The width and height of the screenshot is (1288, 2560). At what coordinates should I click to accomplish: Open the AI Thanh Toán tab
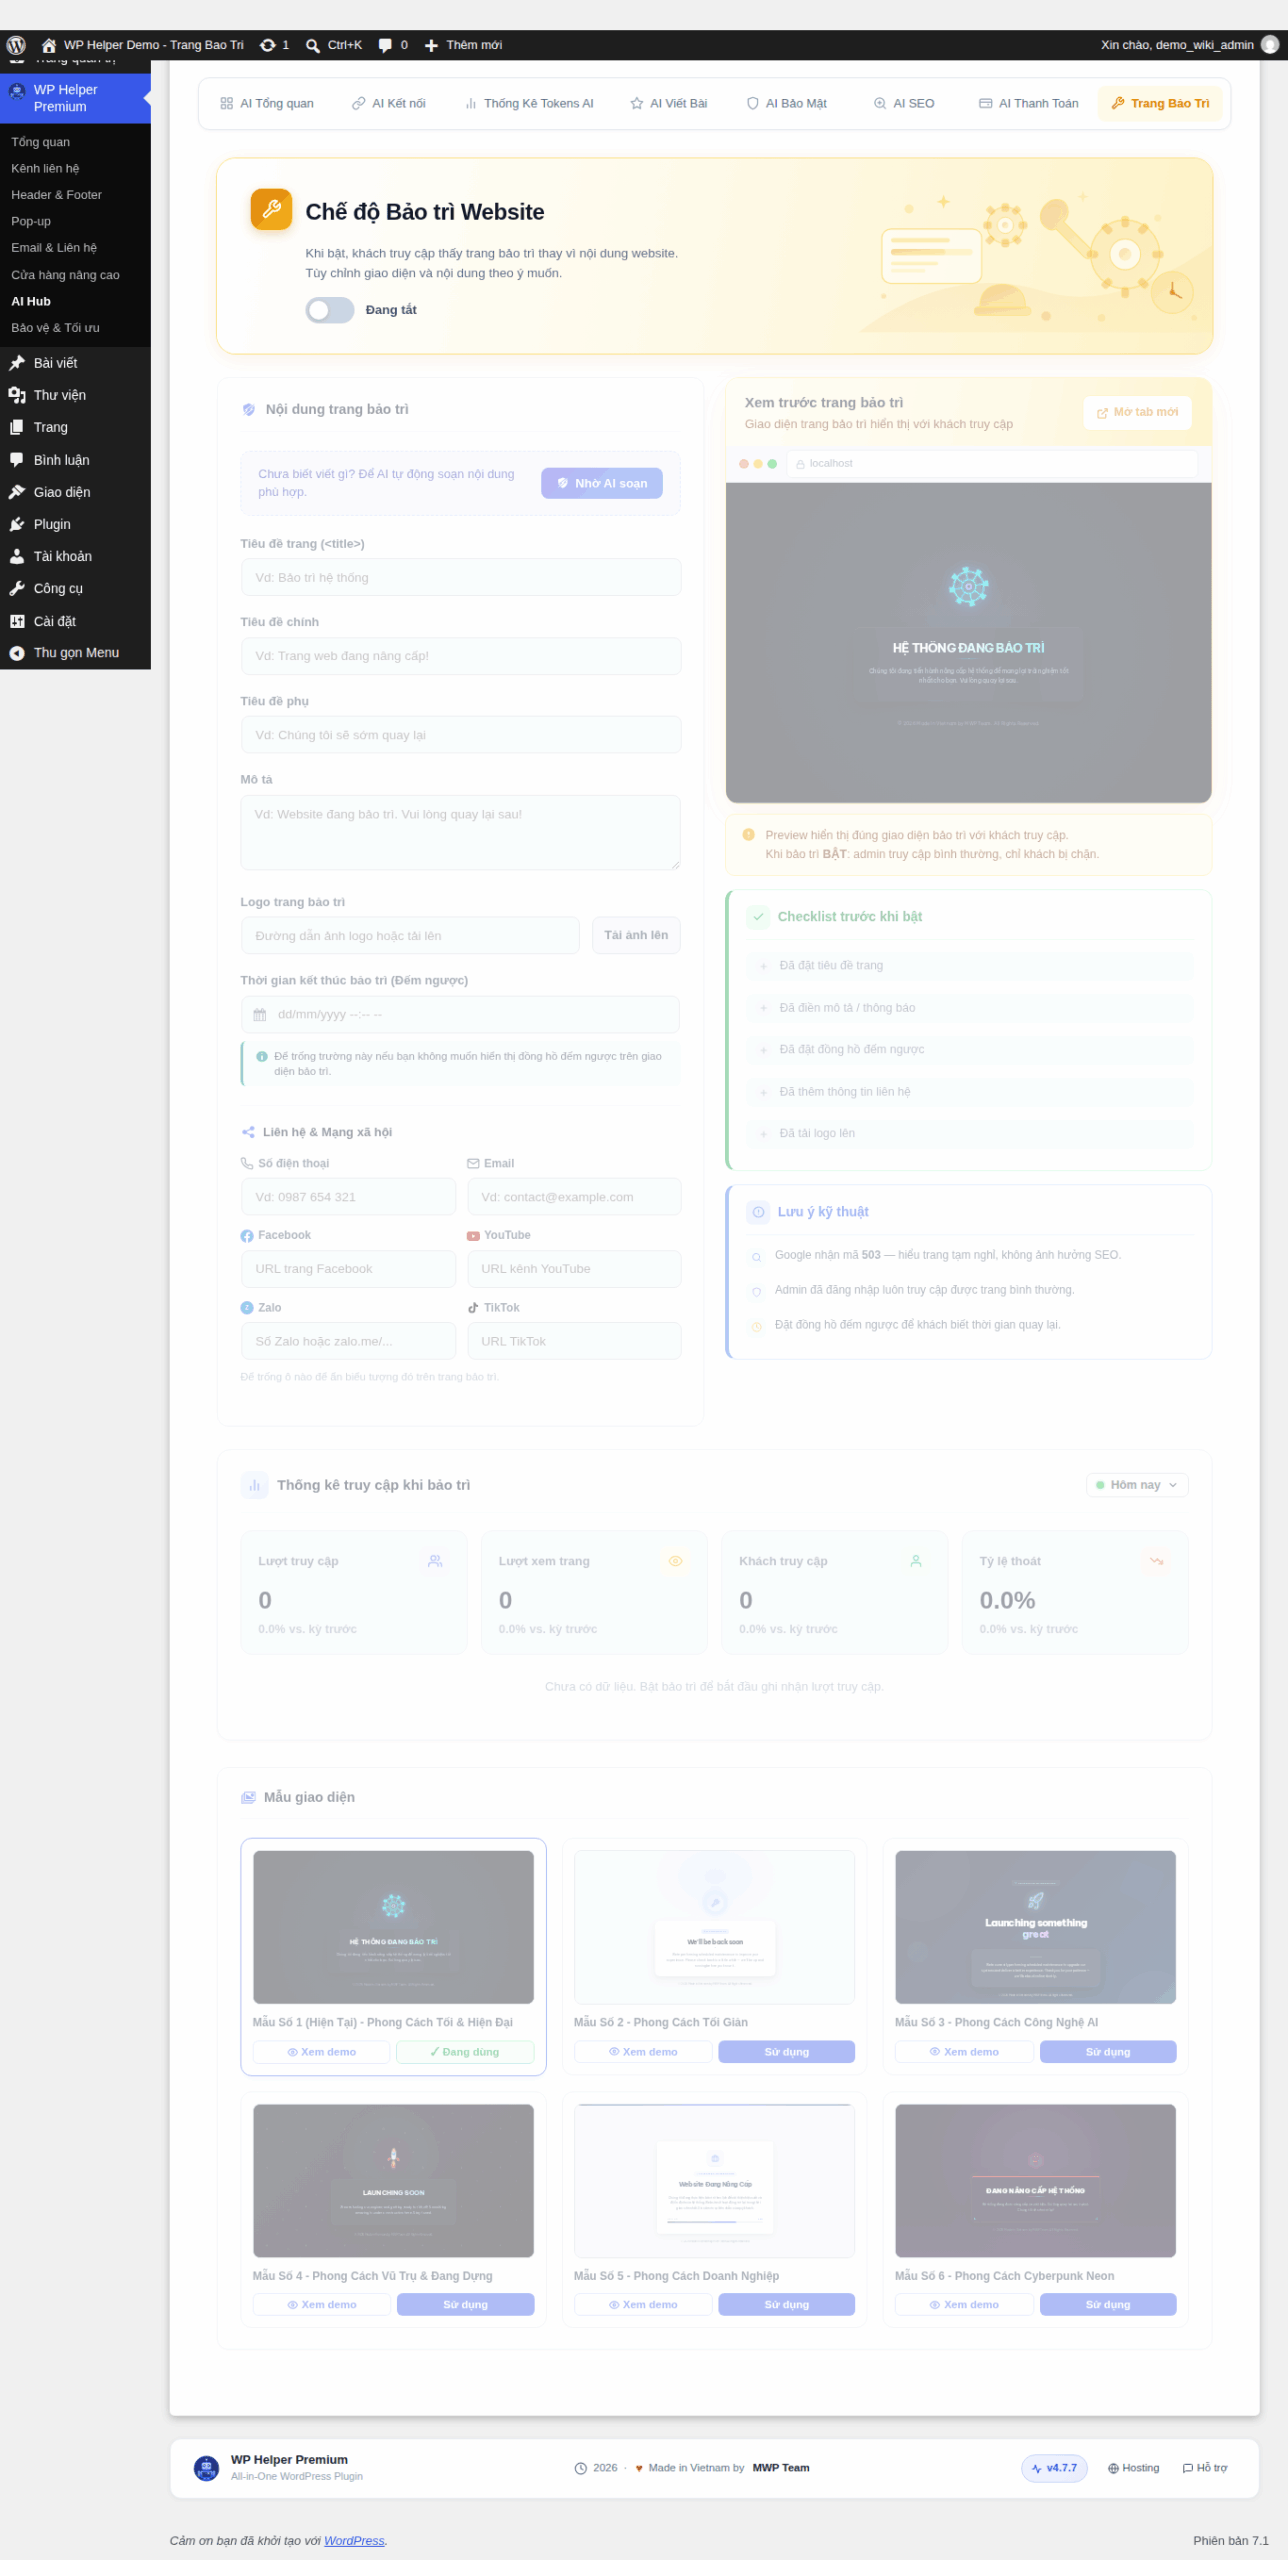(1028, 103)
